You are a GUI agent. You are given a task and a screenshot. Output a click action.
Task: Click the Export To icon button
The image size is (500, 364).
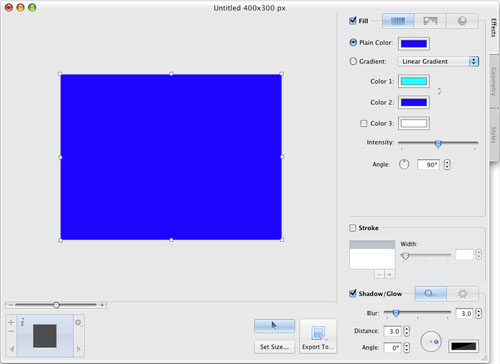point(318,336)
